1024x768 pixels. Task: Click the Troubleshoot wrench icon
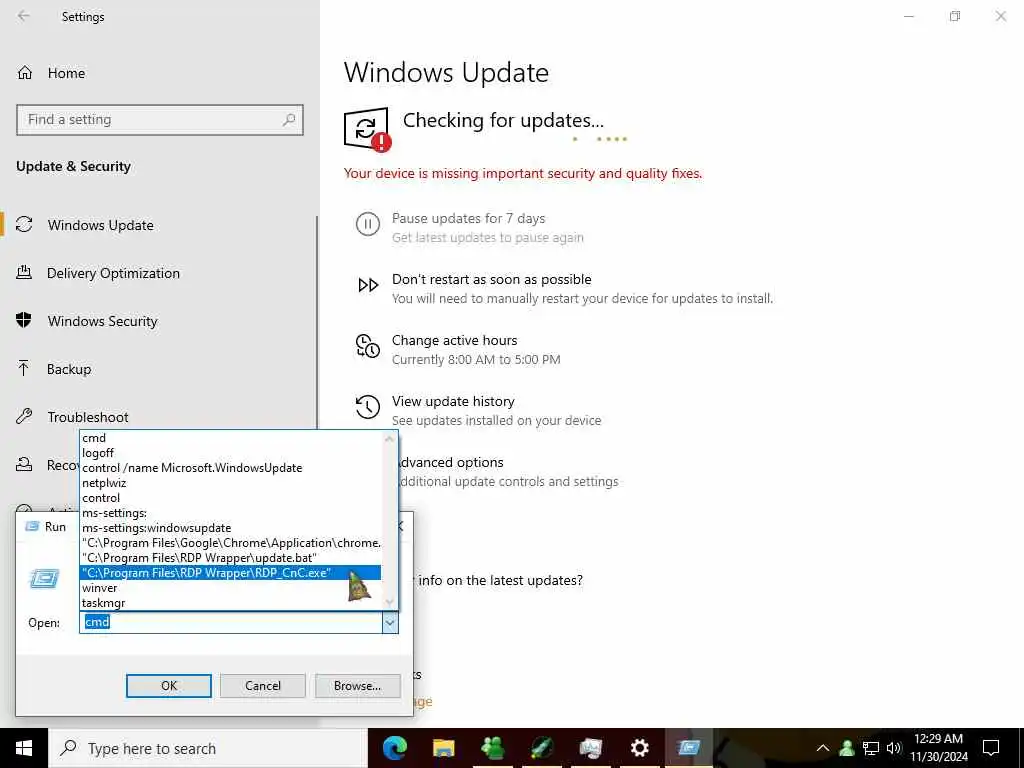(24, 416)
